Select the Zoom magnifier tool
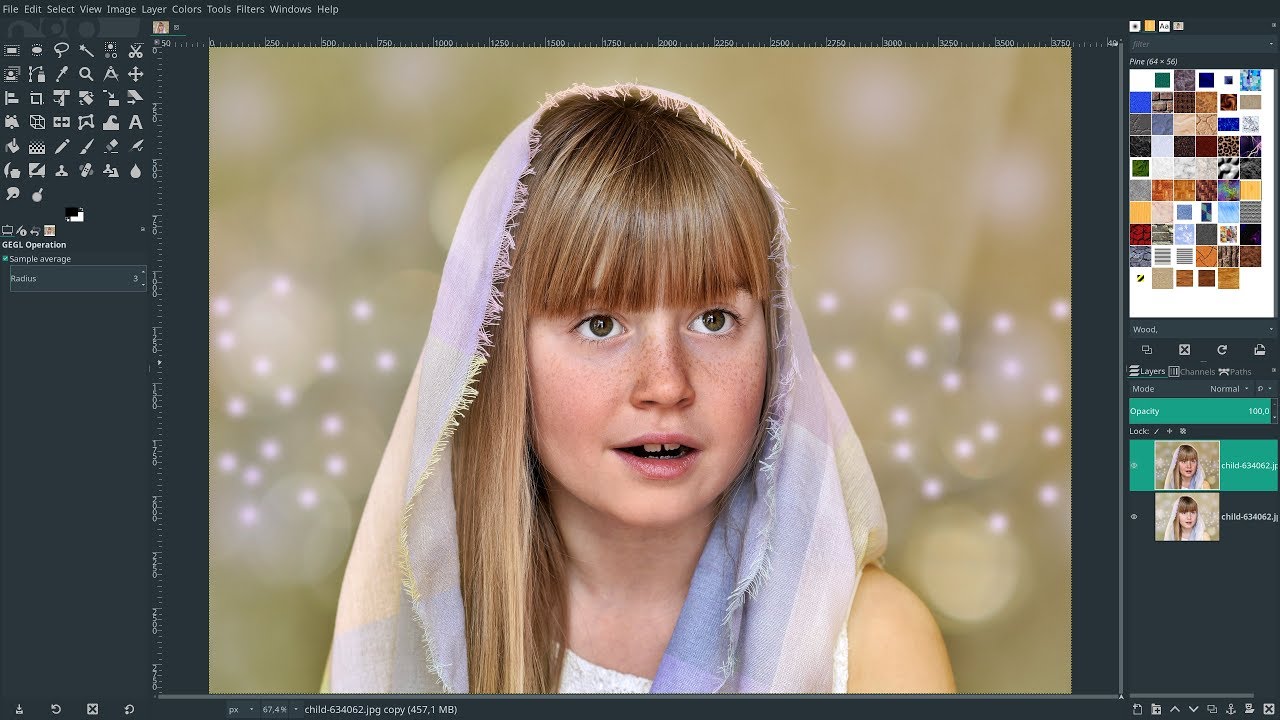The width and height of the screenshot is (1280, 720). click(x=86, y=74)
